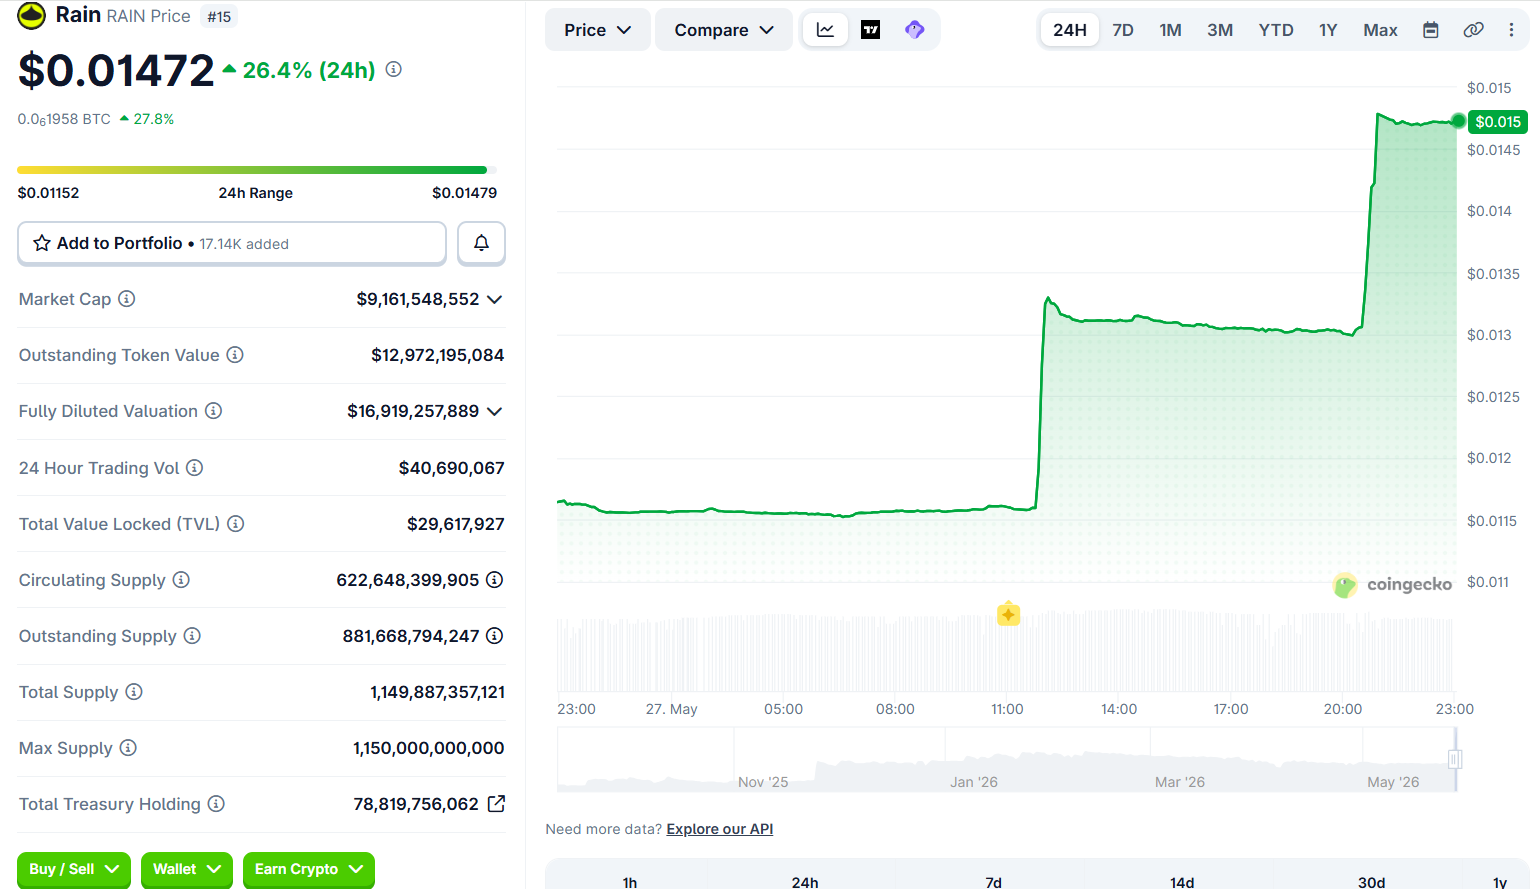Show Total Value Locked info icon
Screen dimensions: 1540x889
[x=236, y=523]
